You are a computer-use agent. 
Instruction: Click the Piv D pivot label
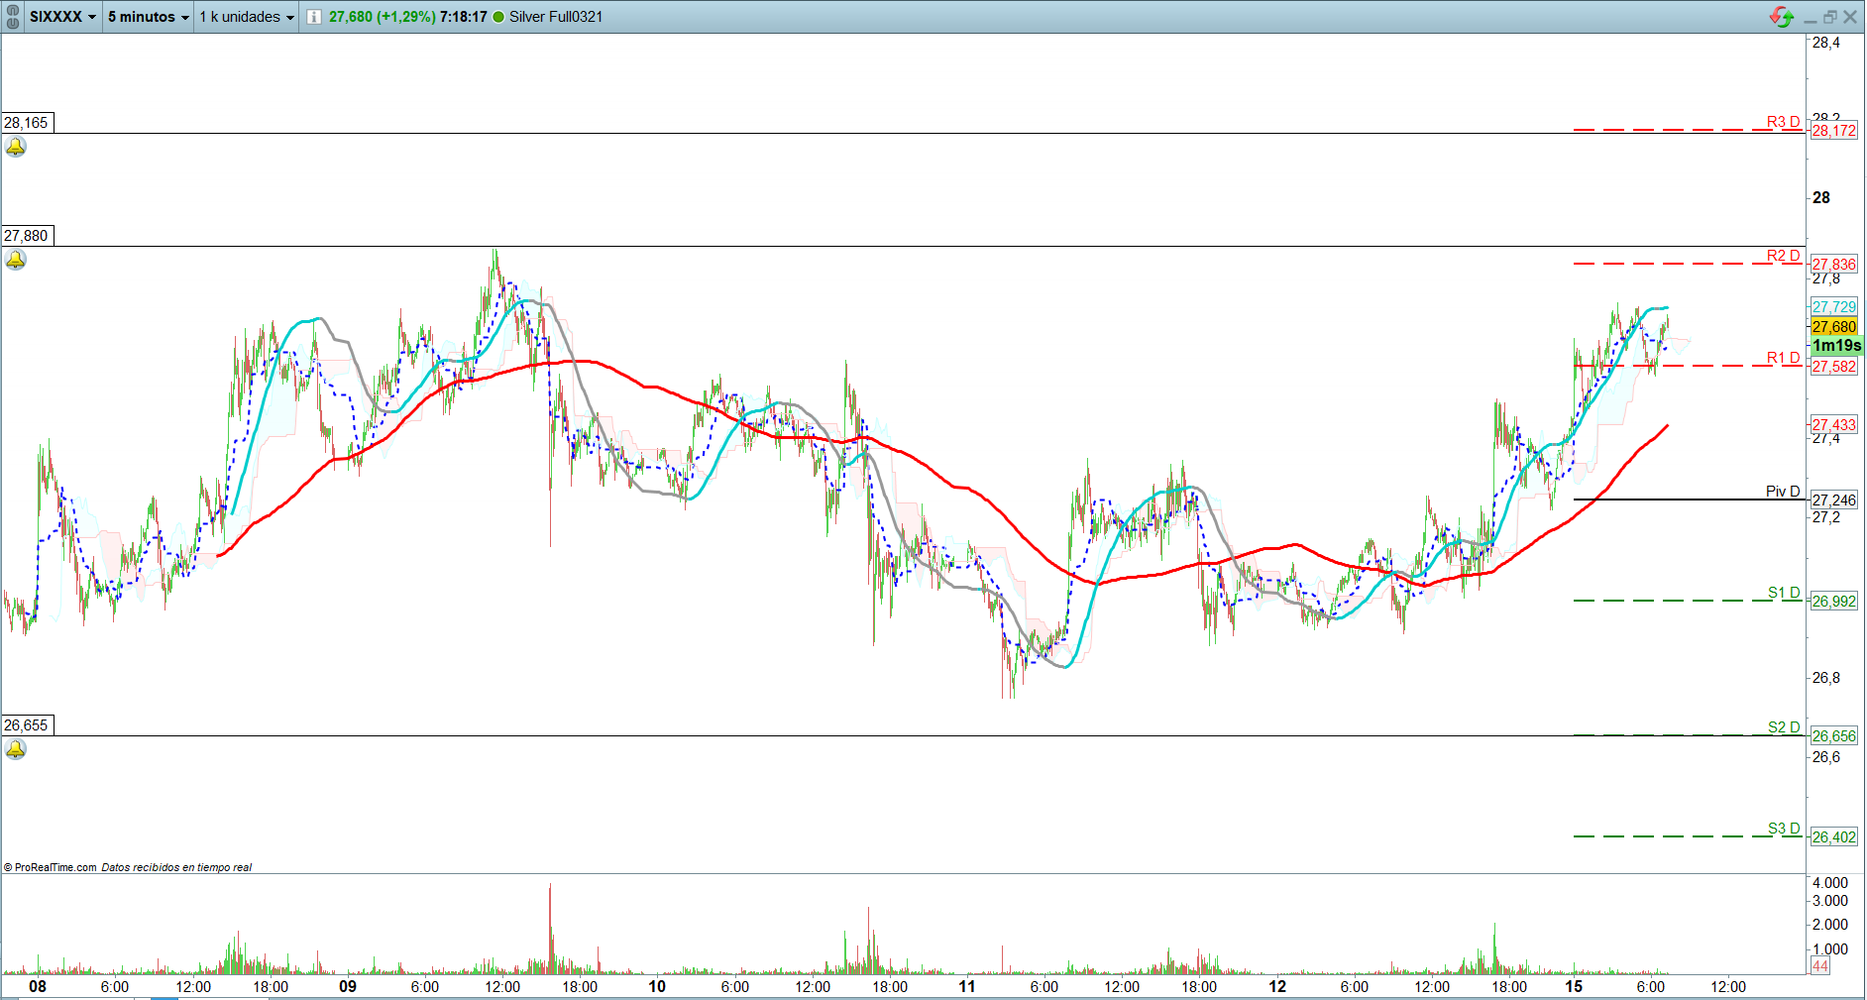(x=1783, y=491)
